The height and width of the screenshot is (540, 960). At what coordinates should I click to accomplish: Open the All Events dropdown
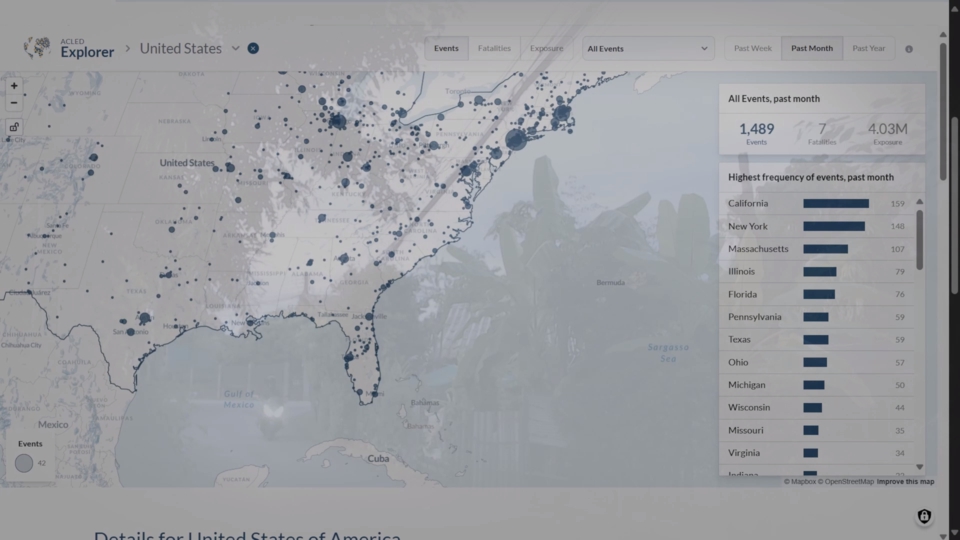(647, 48)
